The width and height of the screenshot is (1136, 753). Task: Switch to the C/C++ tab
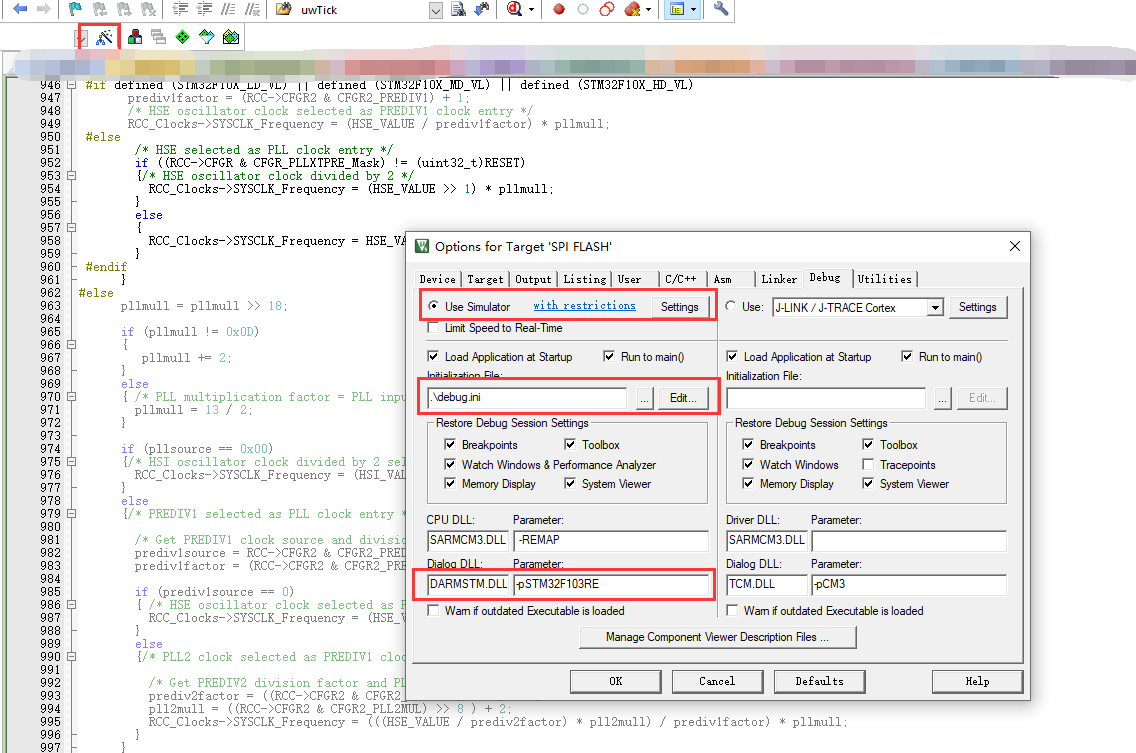pos(680,279)
